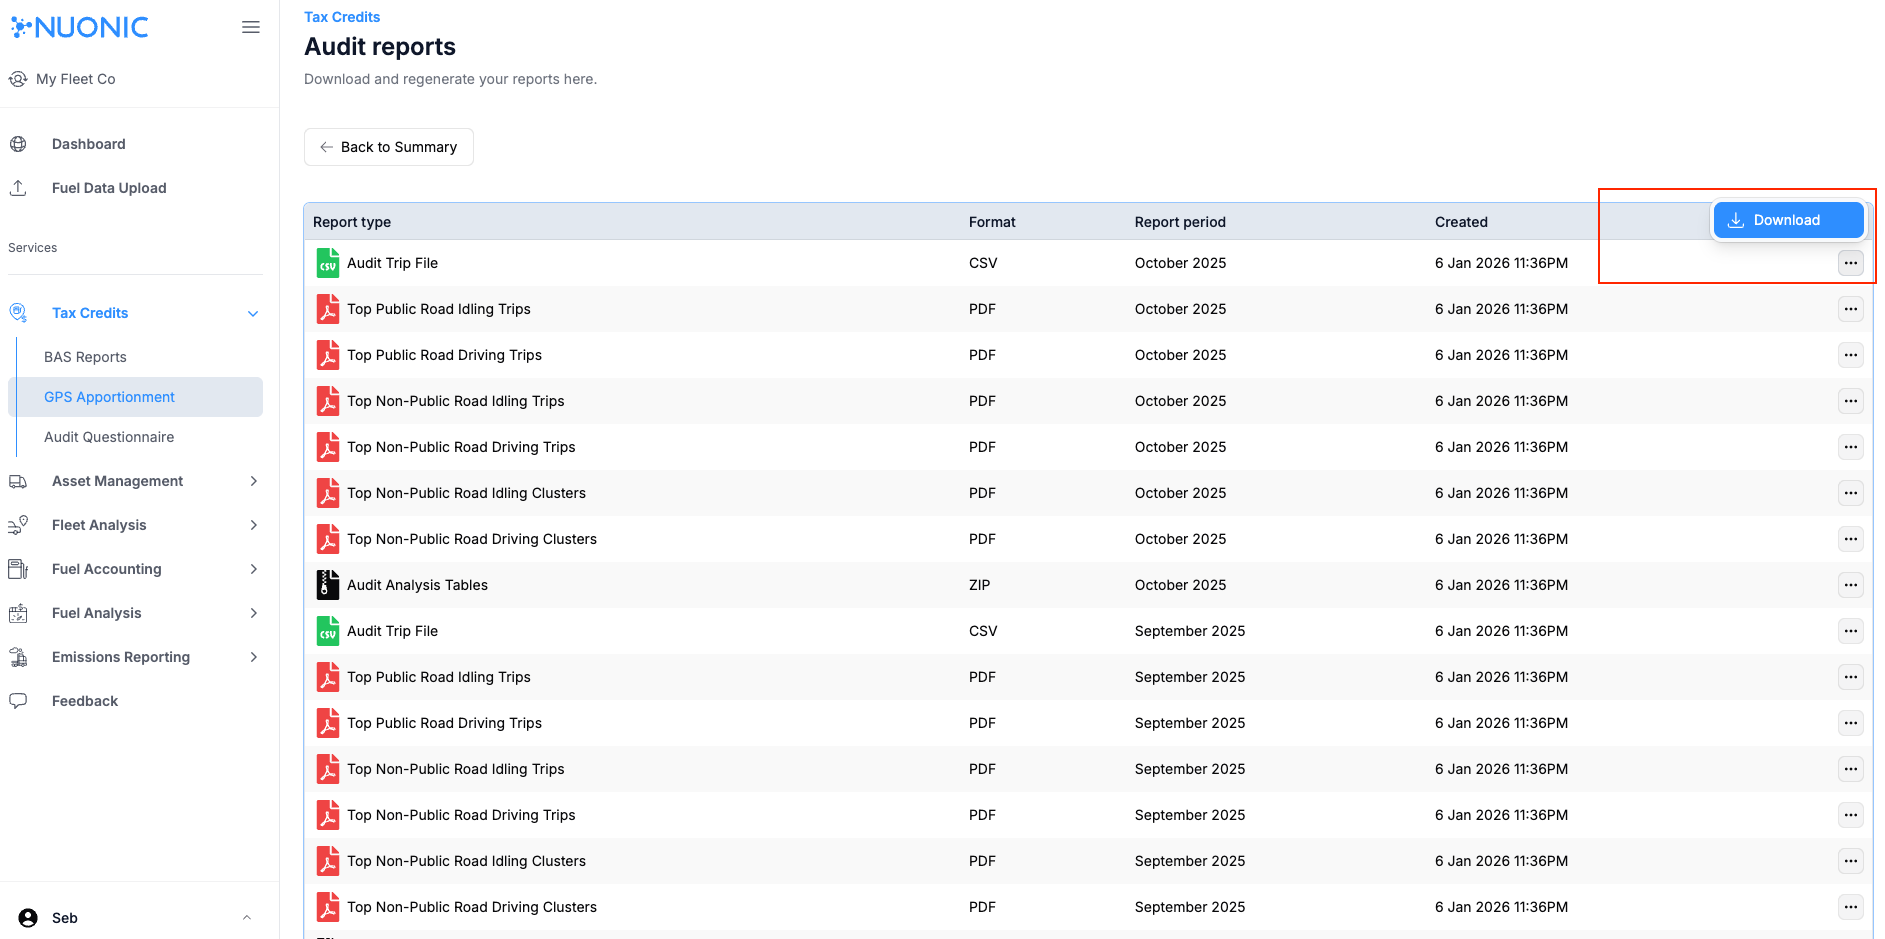The image size is (1885, 939).
Task: Open more options for October Top Non-Public Road Driving Trips
Action: 1851,447
